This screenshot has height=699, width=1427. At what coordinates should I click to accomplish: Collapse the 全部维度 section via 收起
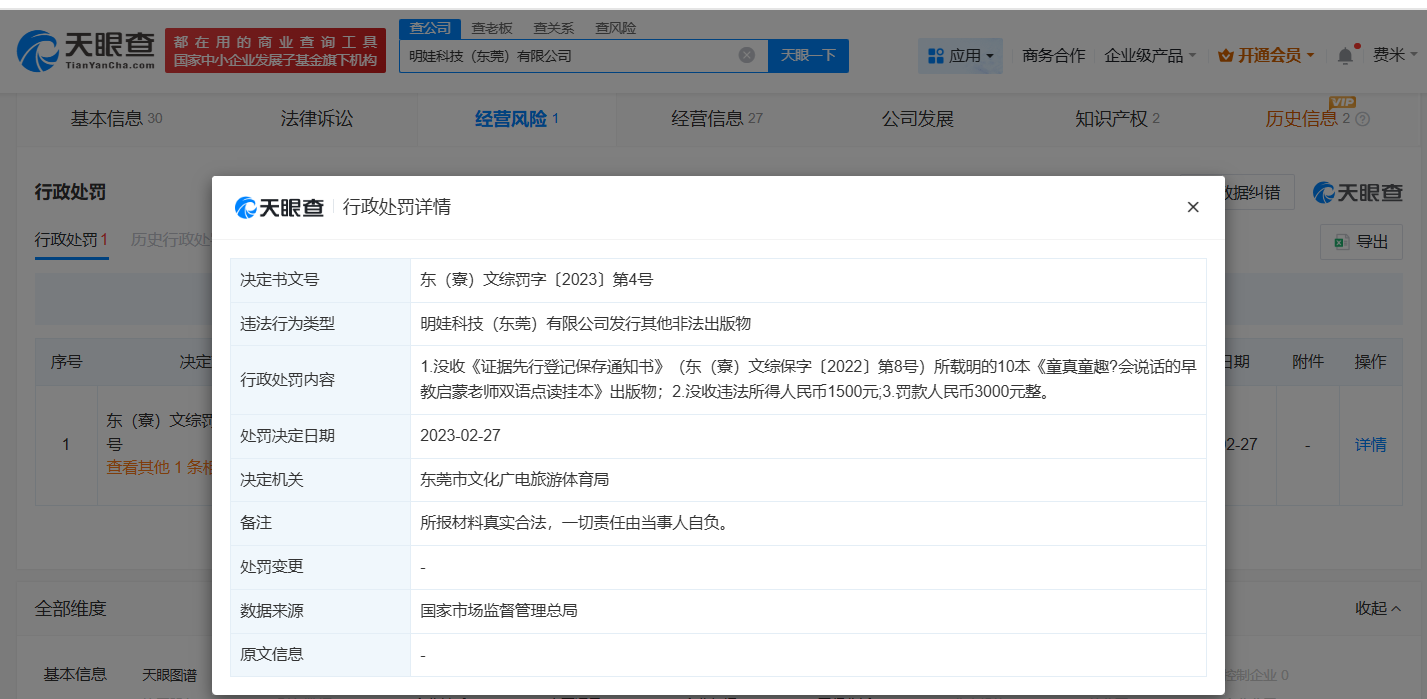pyautogui.click(x=1378, y=607)
